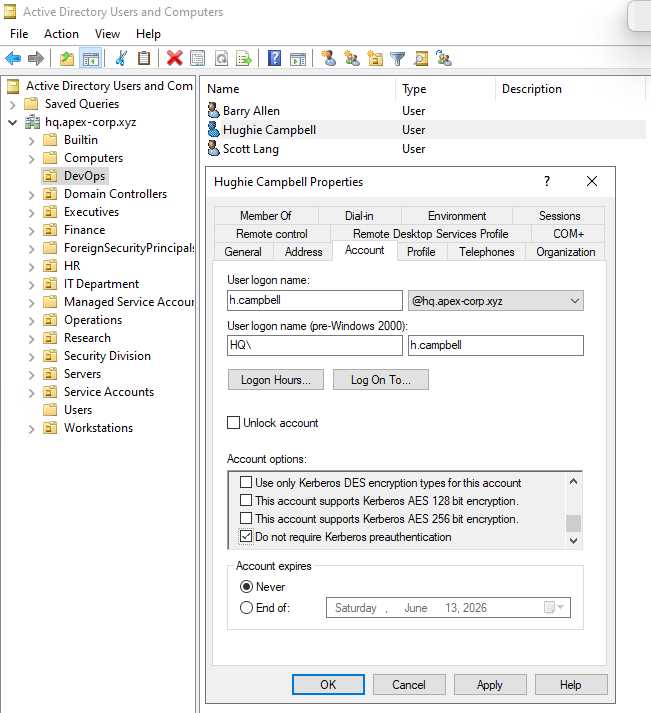Open the File menu

click(19, 34)
